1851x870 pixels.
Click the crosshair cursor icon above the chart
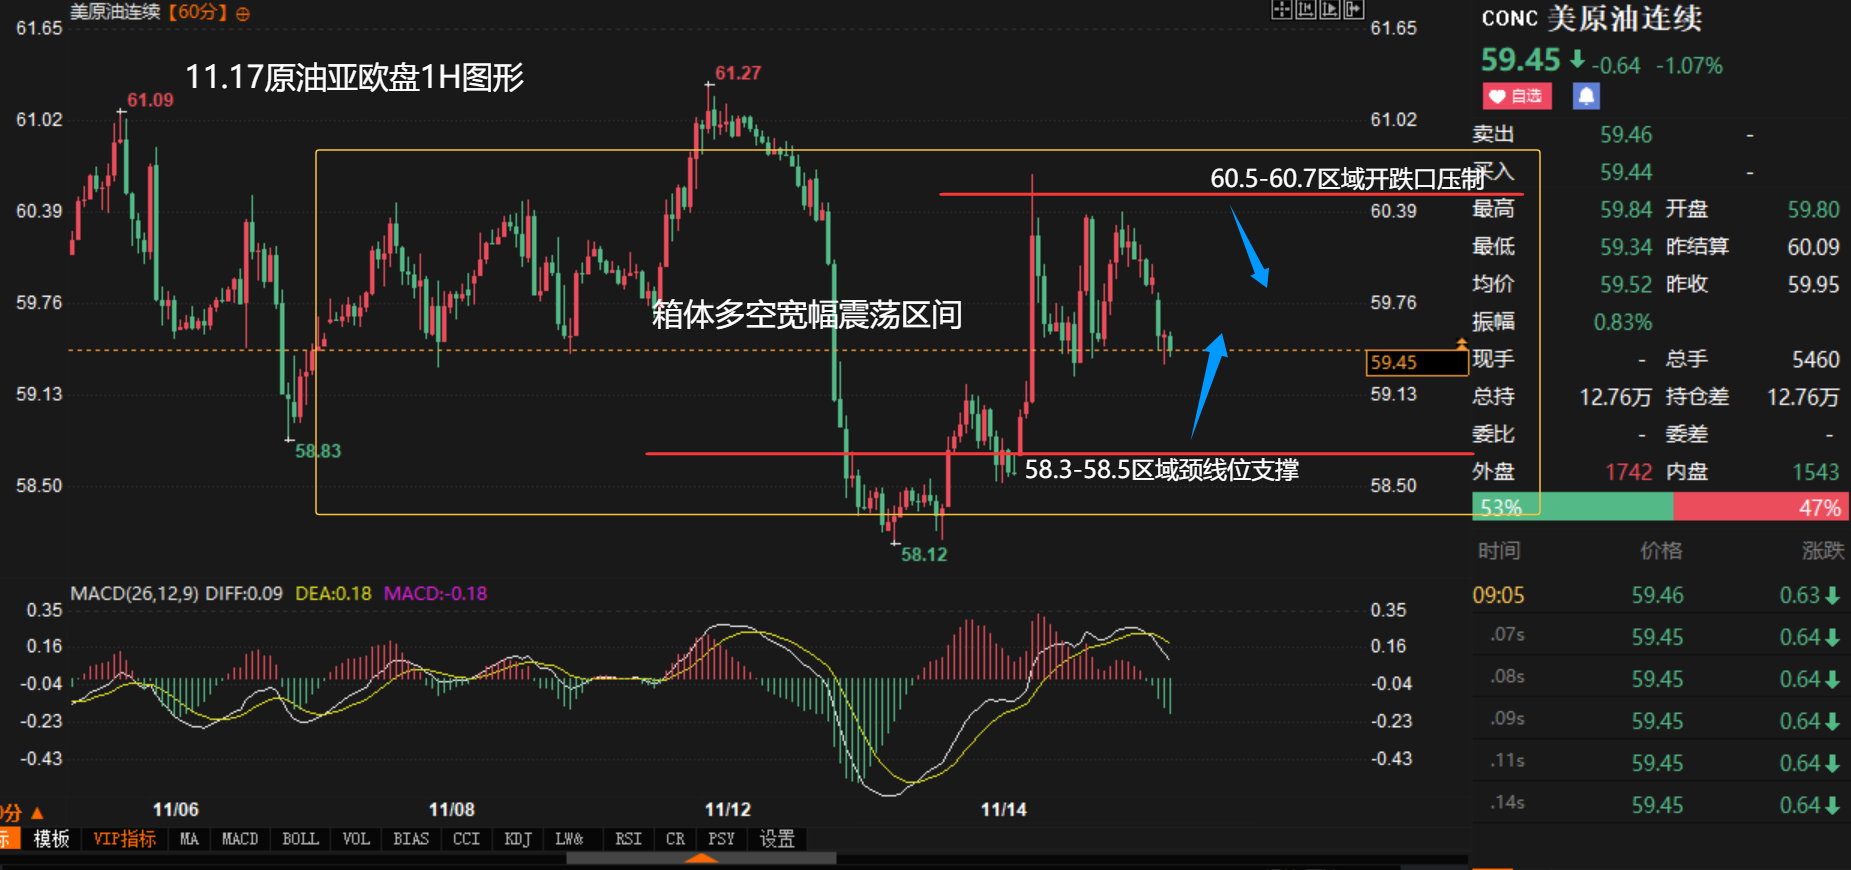(x=1281, y=10)
